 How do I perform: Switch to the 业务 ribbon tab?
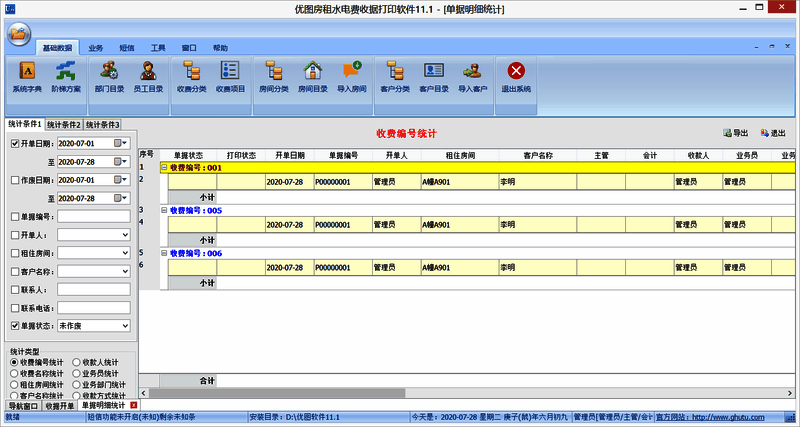pyautogui.click(x=96, y=47)
